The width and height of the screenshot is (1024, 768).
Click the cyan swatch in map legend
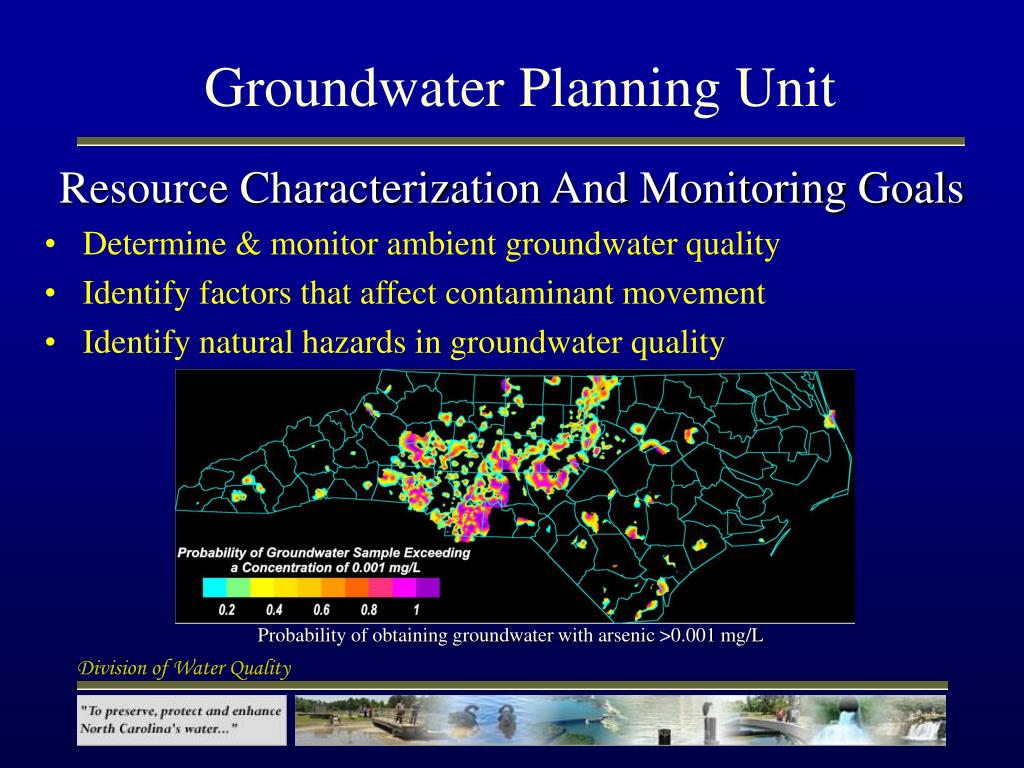[x=214, y=588]
